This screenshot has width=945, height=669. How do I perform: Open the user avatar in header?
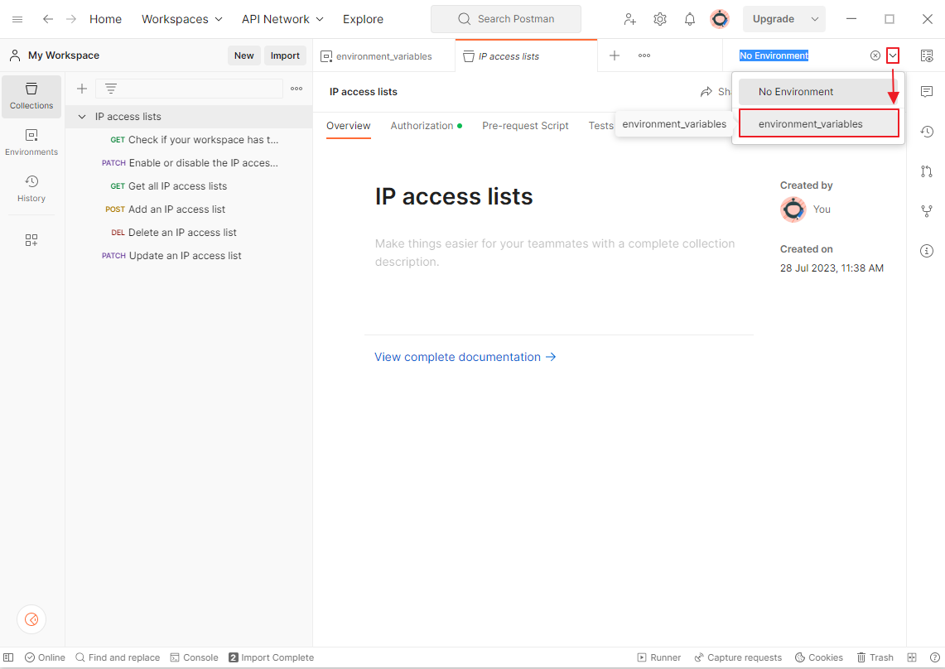coord(720,19)
